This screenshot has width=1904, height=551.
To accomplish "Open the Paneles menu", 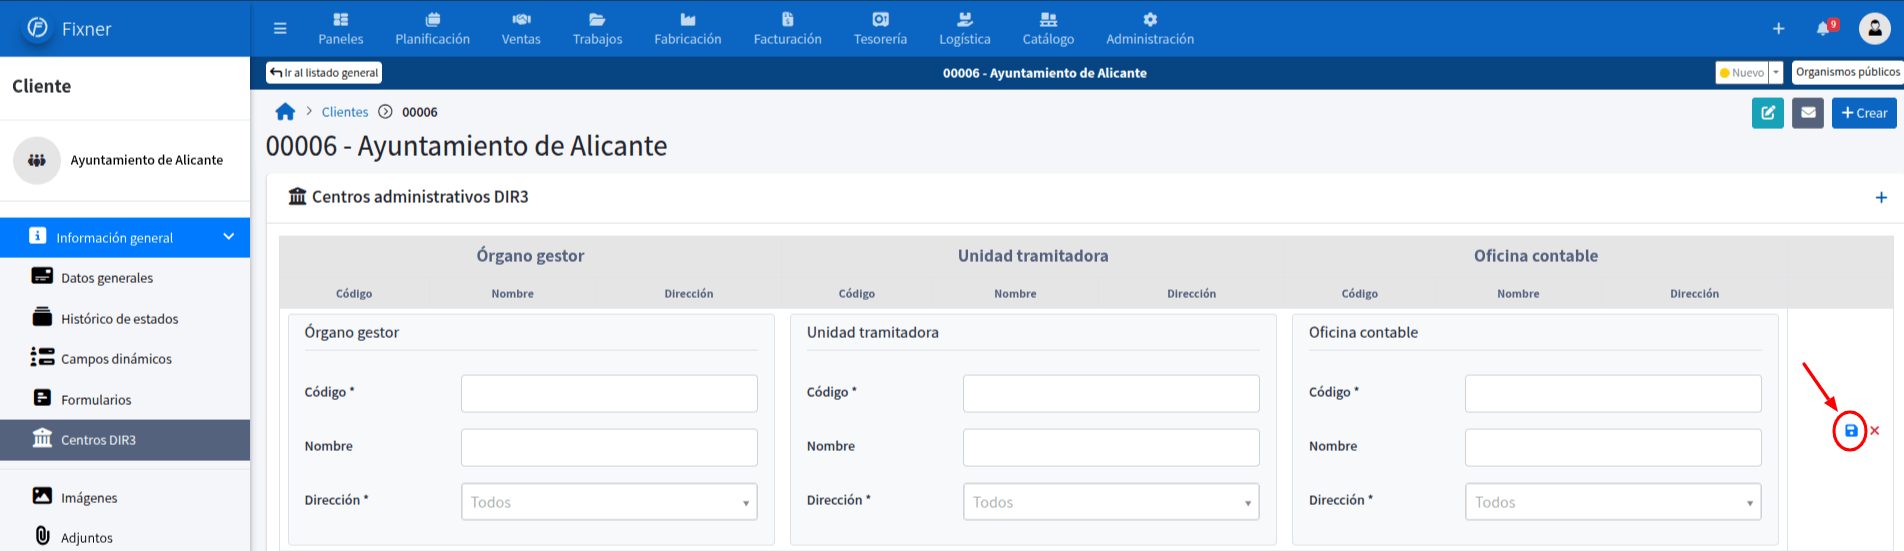I will click(341, 29).
